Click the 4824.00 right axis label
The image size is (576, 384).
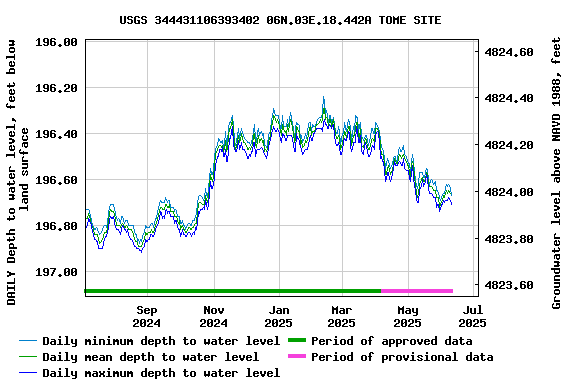[509, 192]
